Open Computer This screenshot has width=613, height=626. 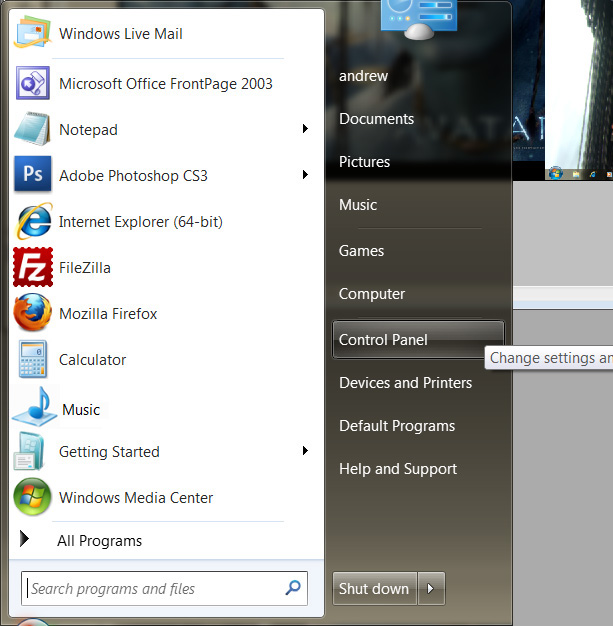(x=372, y=294)
